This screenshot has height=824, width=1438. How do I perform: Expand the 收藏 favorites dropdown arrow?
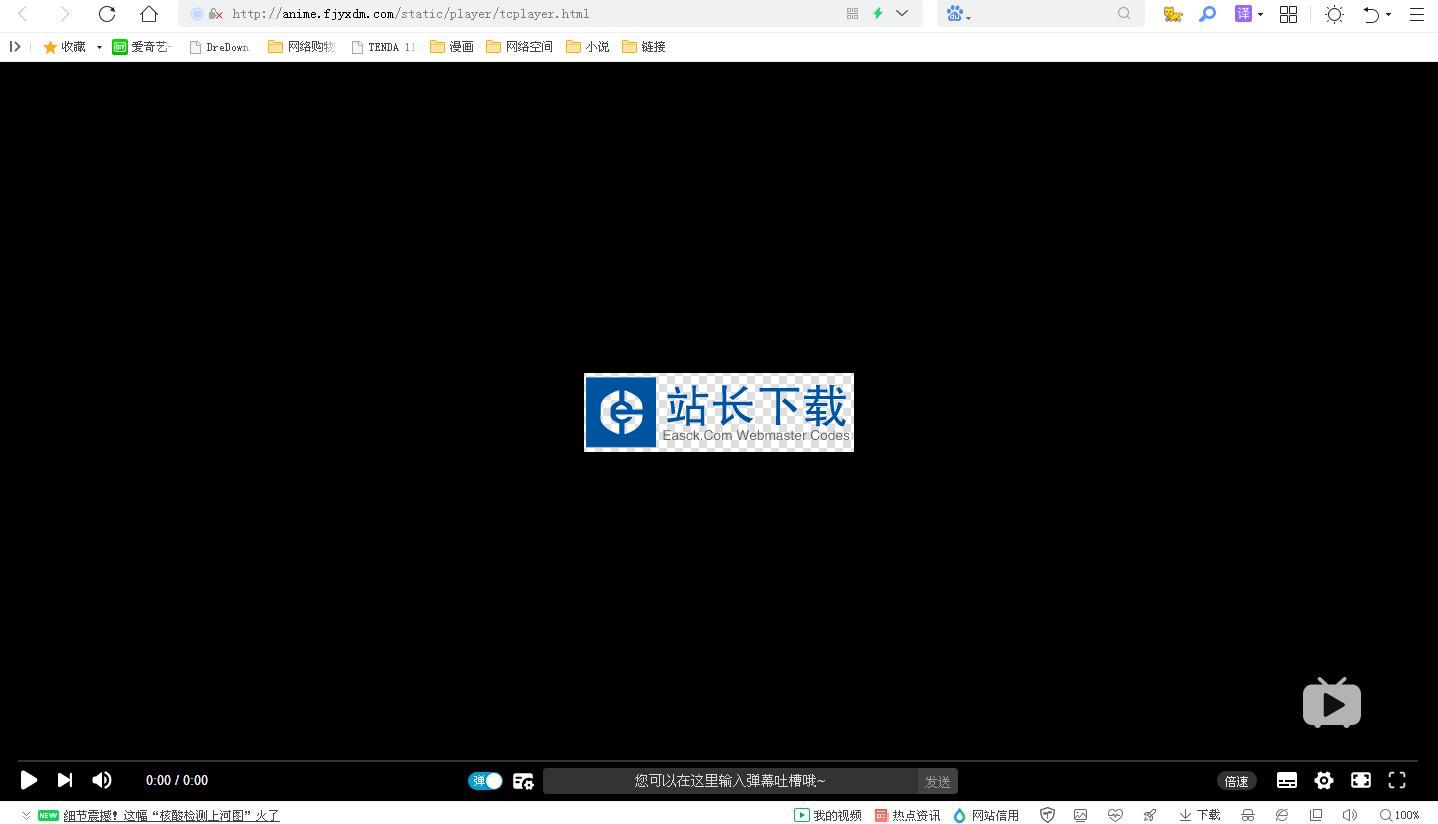(x=99, y=47)
